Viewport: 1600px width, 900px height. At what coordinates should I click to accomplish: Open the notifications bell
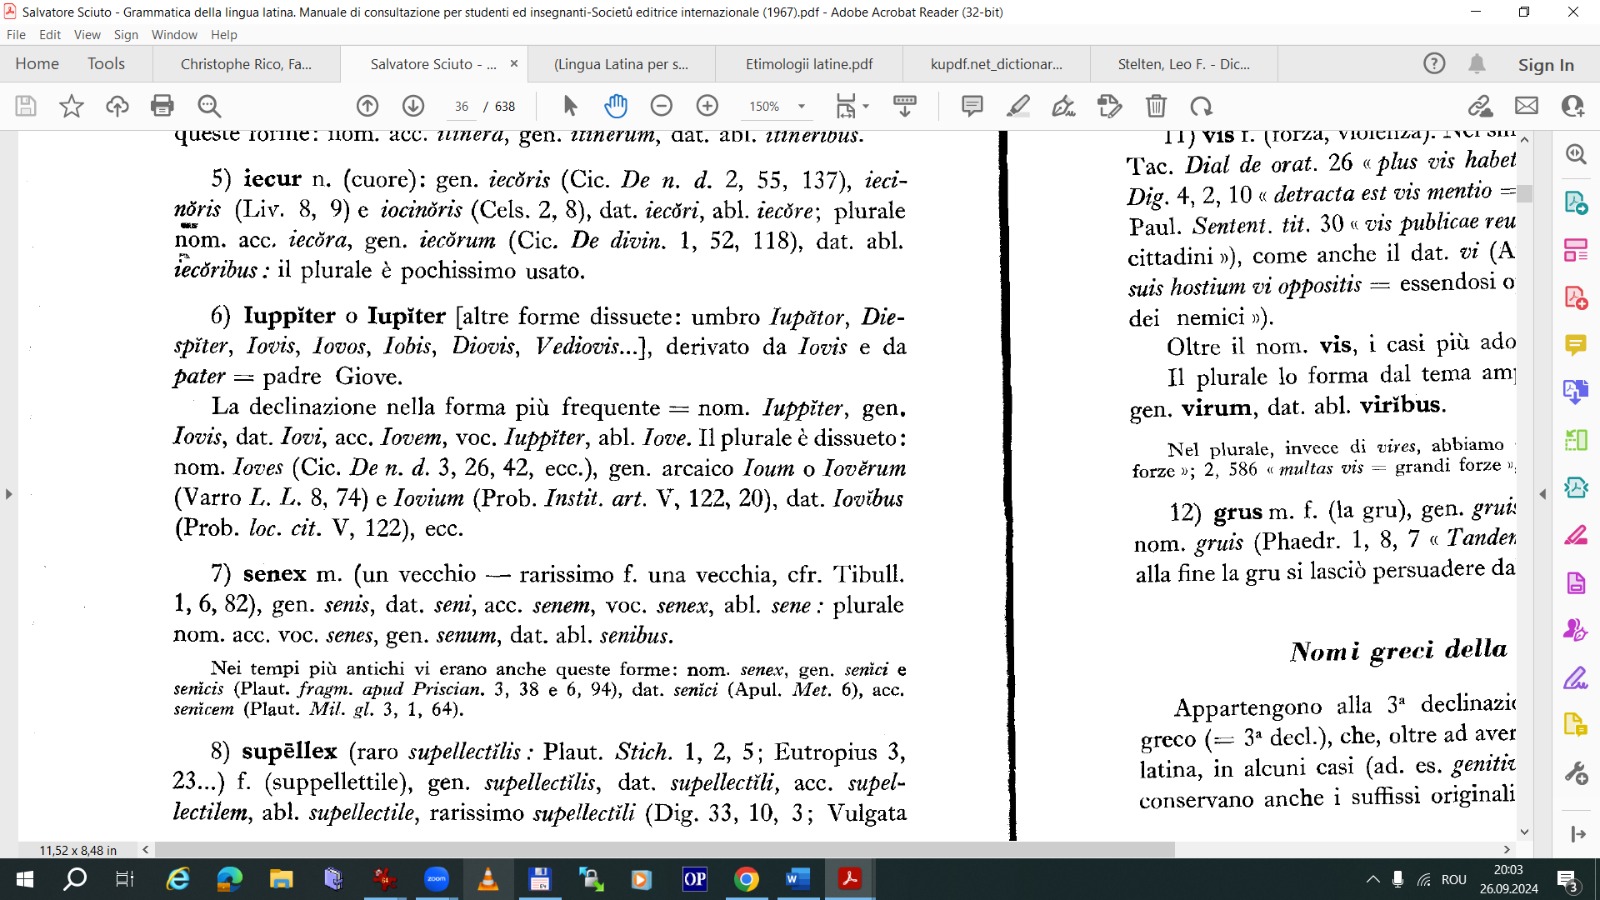coord(1477,63)
